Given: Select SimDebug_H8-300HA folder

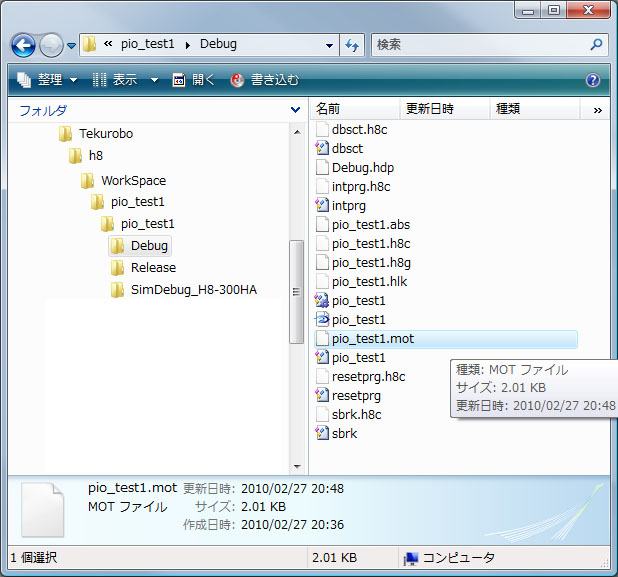Looking at the screenshot, I should tap(193, 289).
